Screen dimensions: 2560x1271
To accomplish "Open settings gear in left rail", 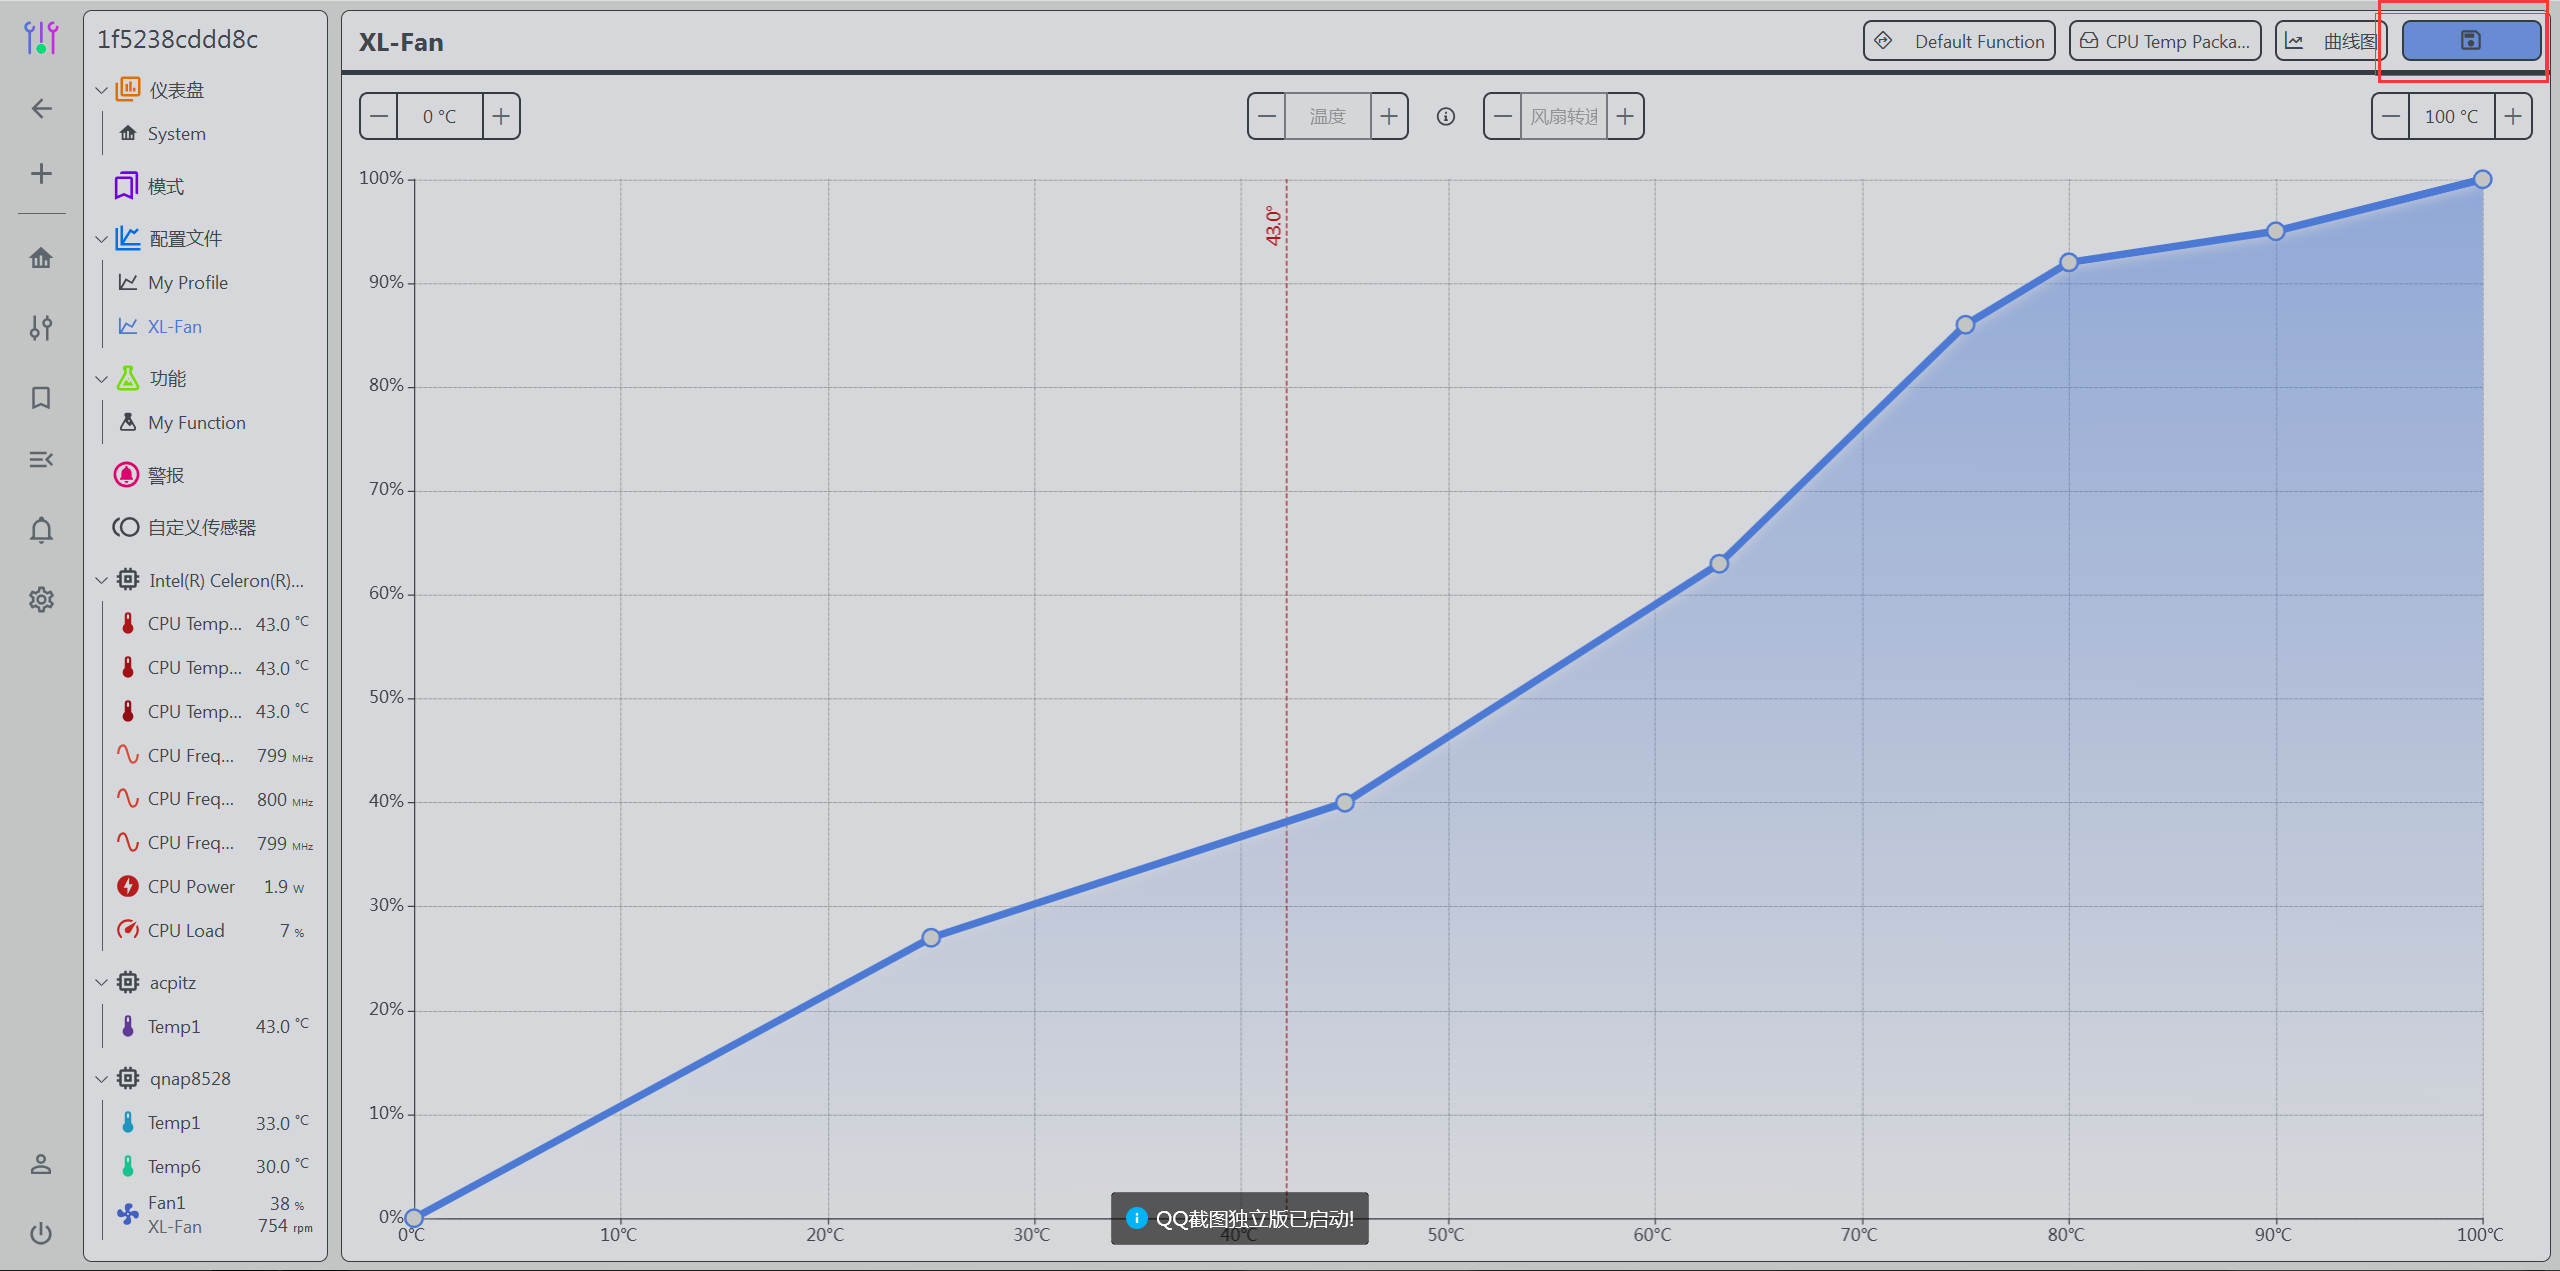I will [x=41, y=600].
